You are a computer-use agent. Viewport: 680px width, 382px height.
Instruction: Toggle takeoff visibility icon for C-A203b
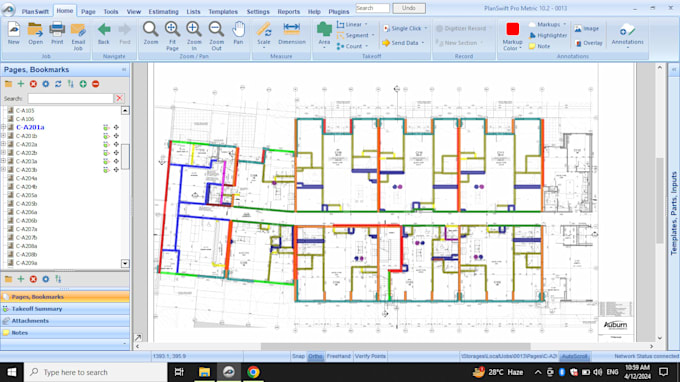point(106,170)
